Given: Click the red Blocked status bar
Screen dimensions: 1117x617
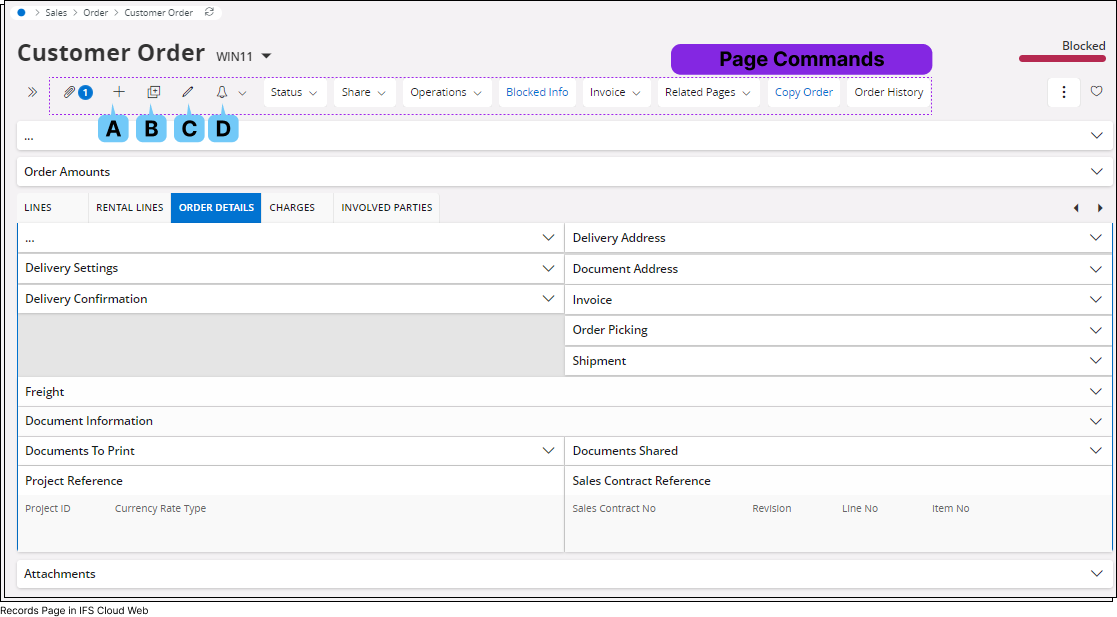Looking at the screenshot, I should point(1062,58).
